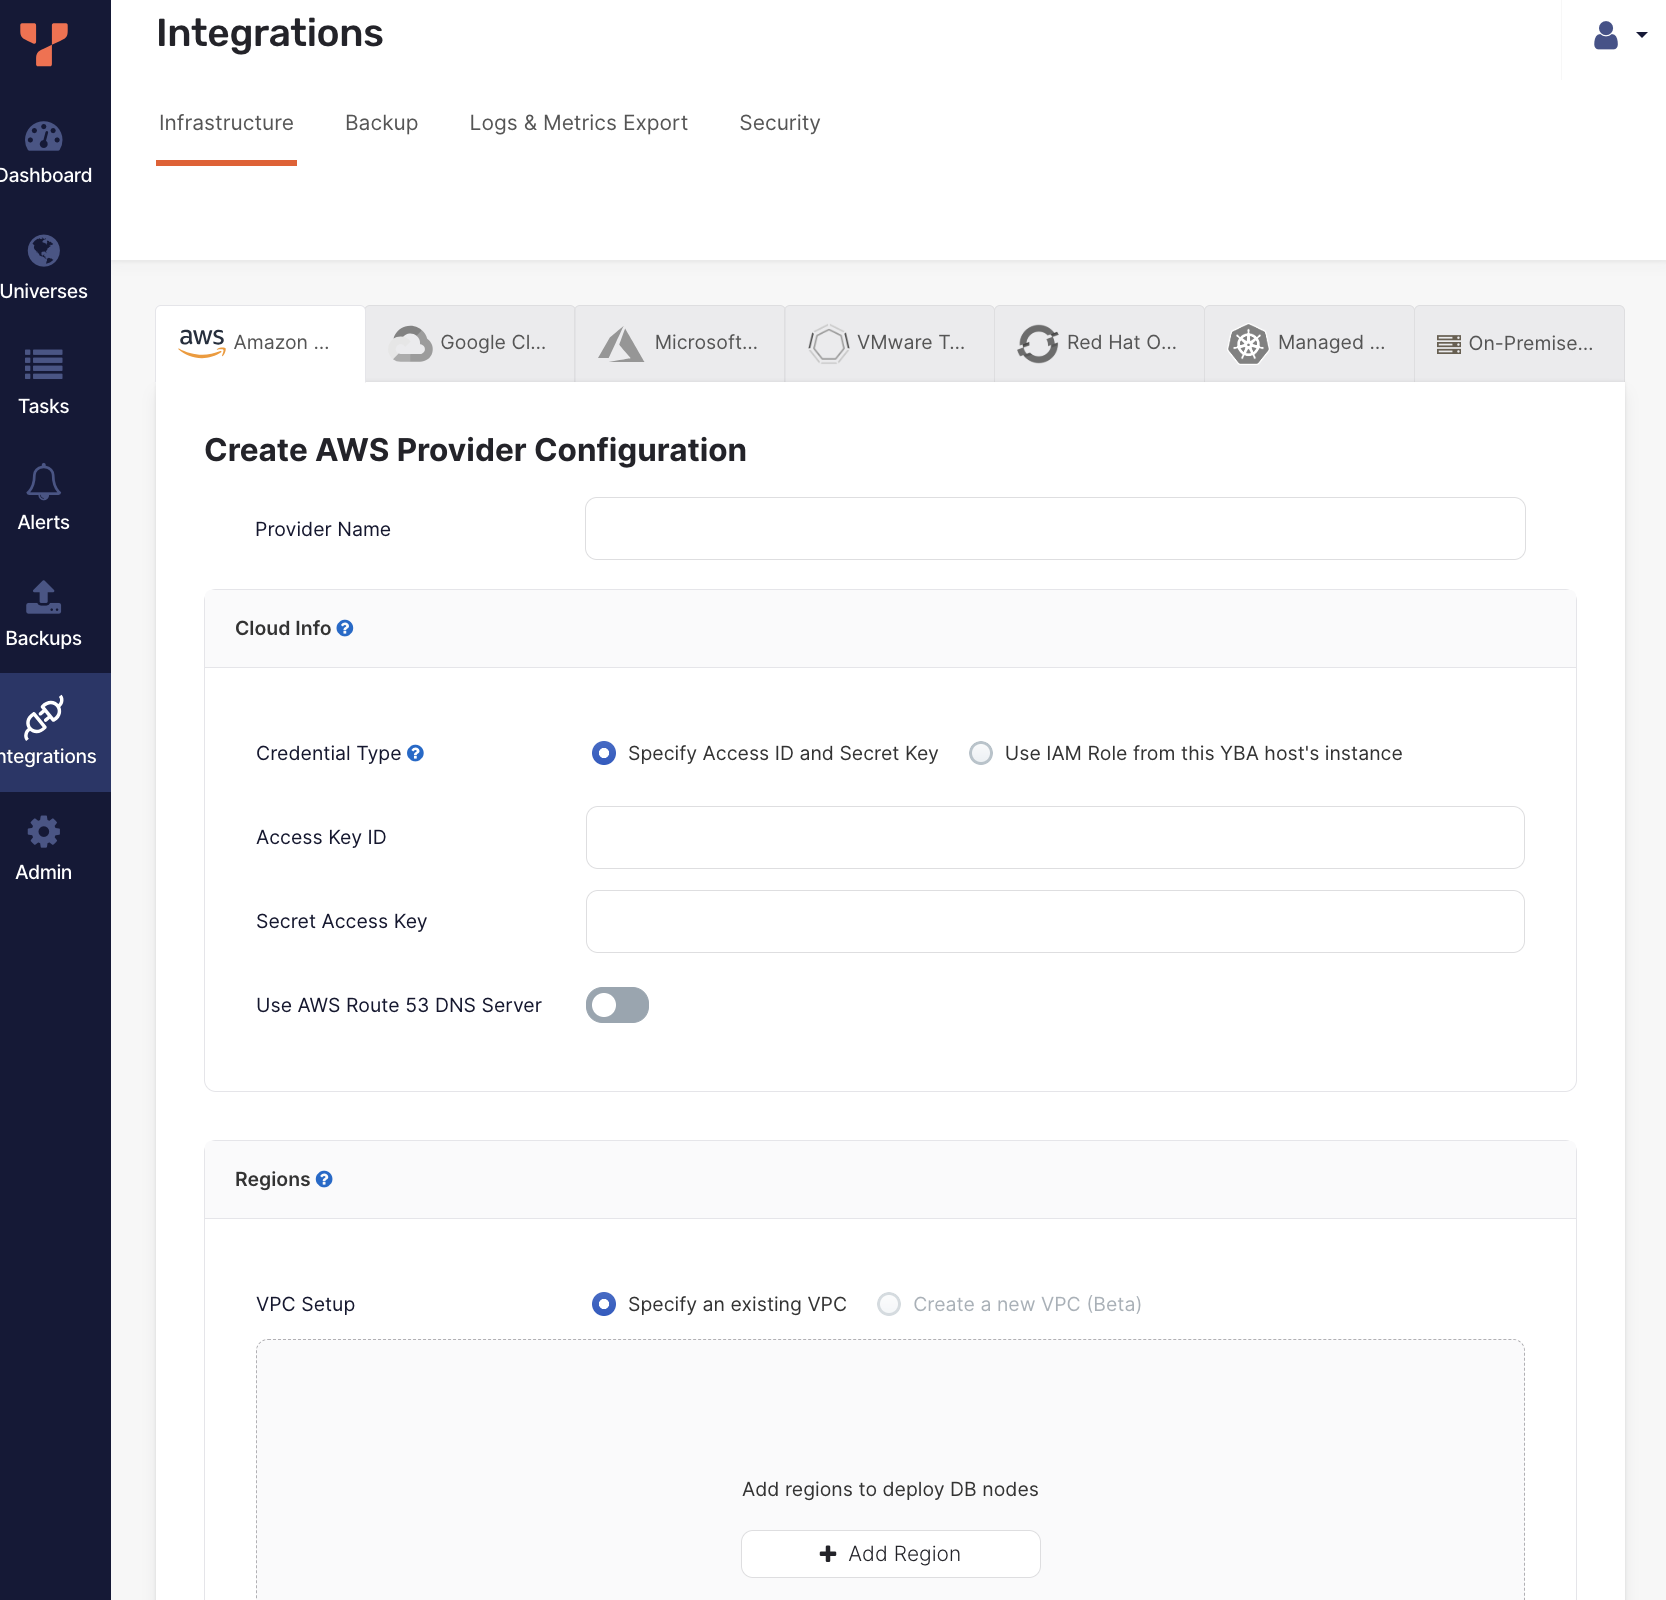Open the Cloud Info help tooltip

344,628
